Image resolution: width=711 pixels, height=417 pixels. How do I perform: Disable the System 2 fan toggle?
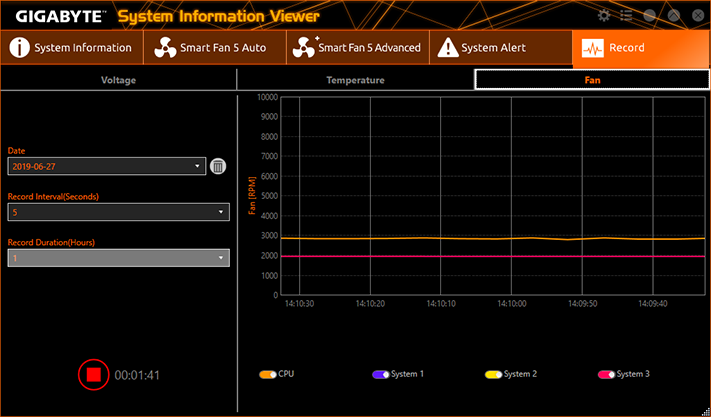[x=493, y=374]
